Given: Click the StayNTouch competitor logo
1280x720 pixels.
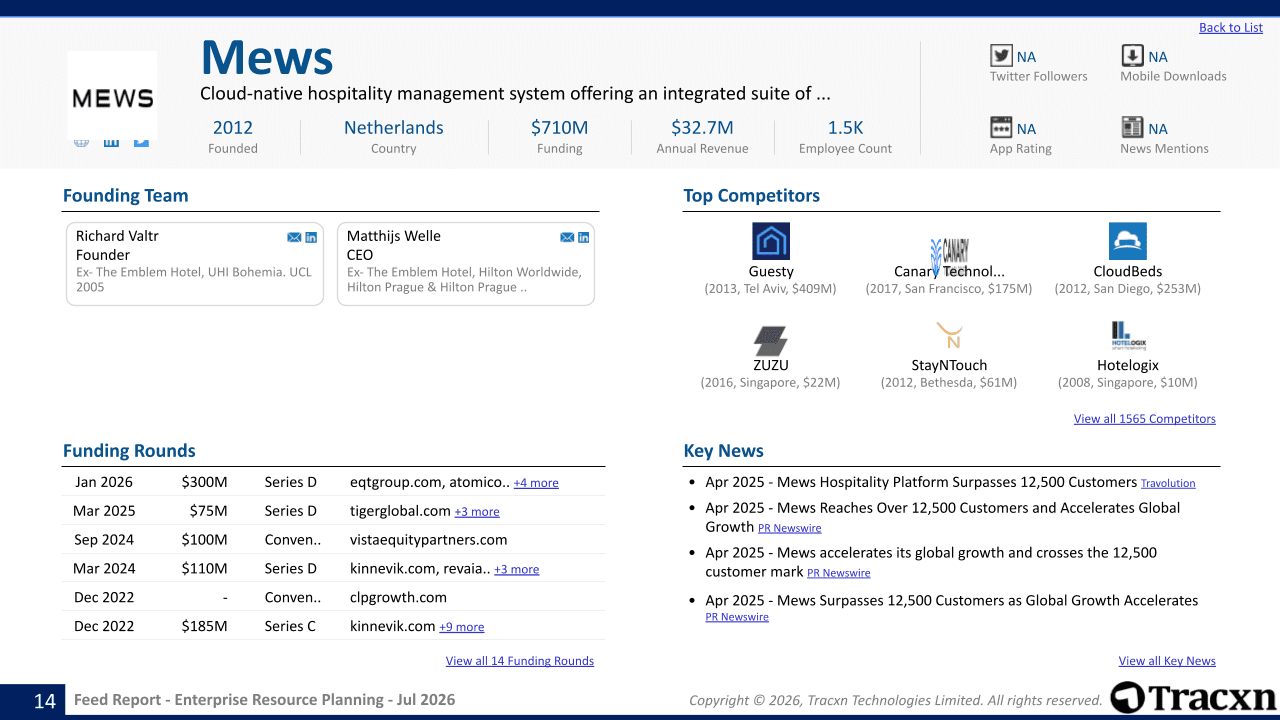Looking at the screenshot, I should coord(949,336).
